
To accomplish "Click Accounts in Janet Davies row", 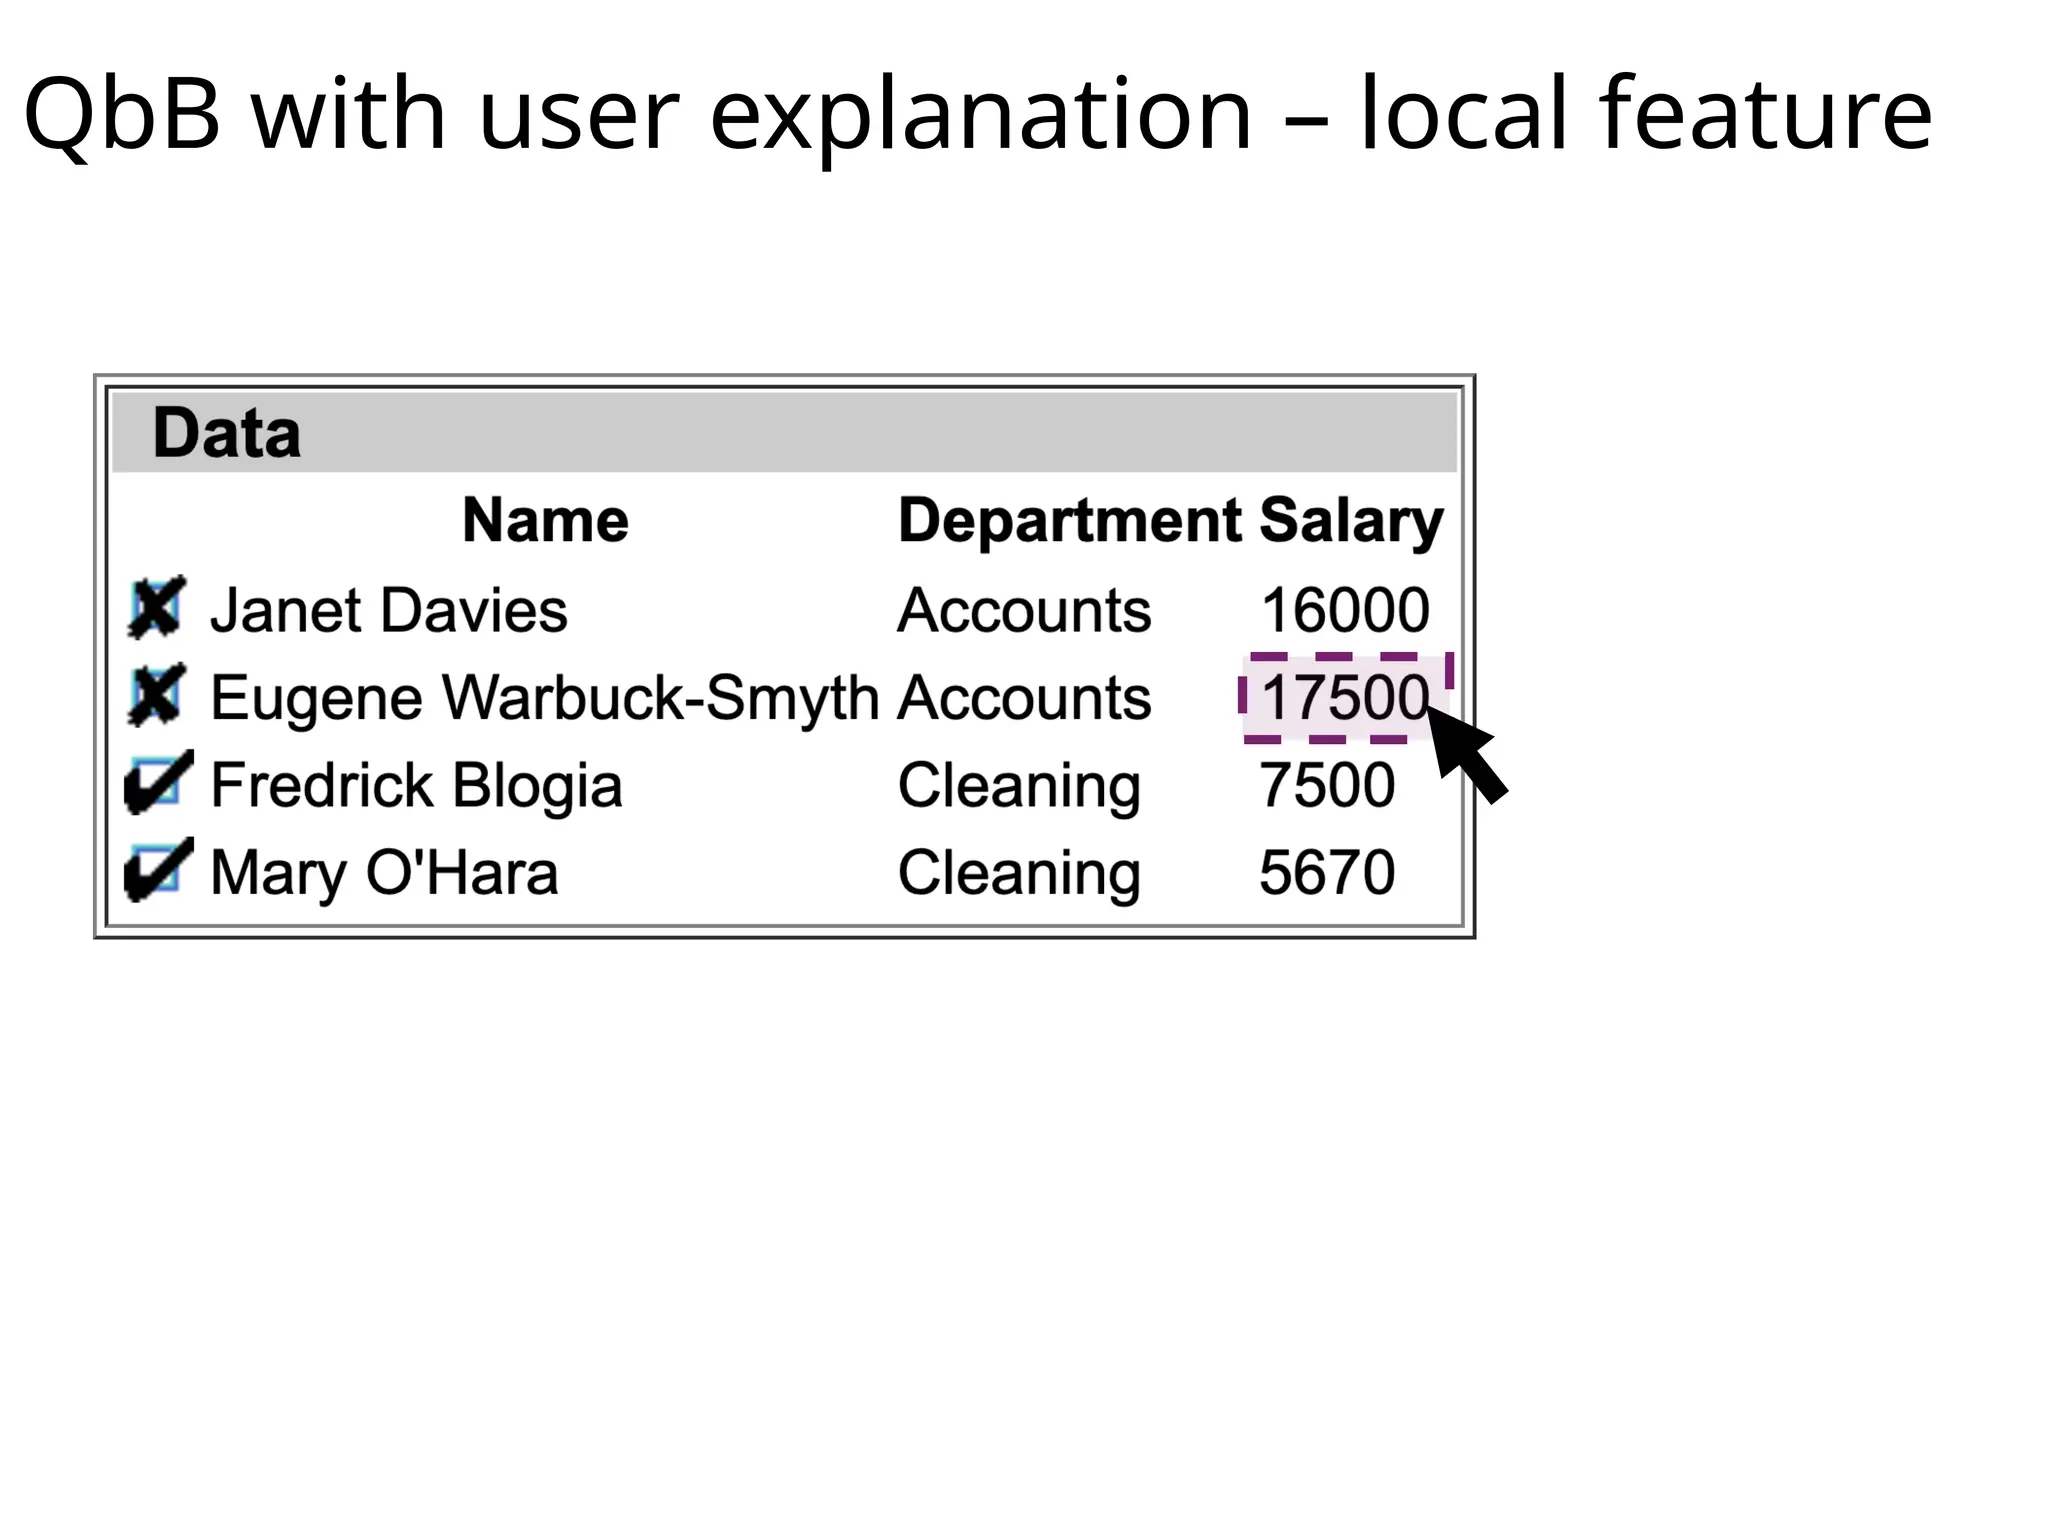I will coord(1024,610).
